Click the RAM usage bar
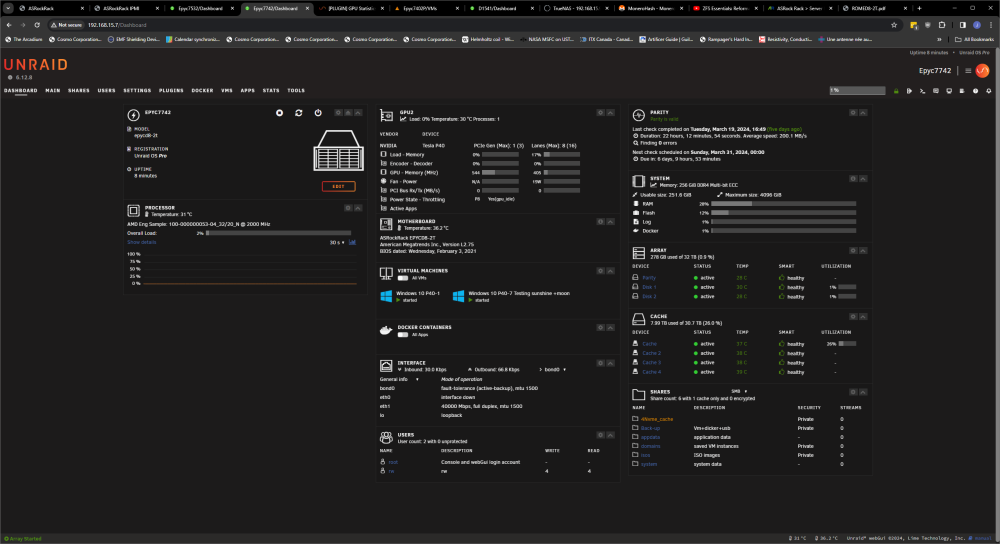This screenshot has width=1000, height=544. pyautogui.click(x=783, y=204)
